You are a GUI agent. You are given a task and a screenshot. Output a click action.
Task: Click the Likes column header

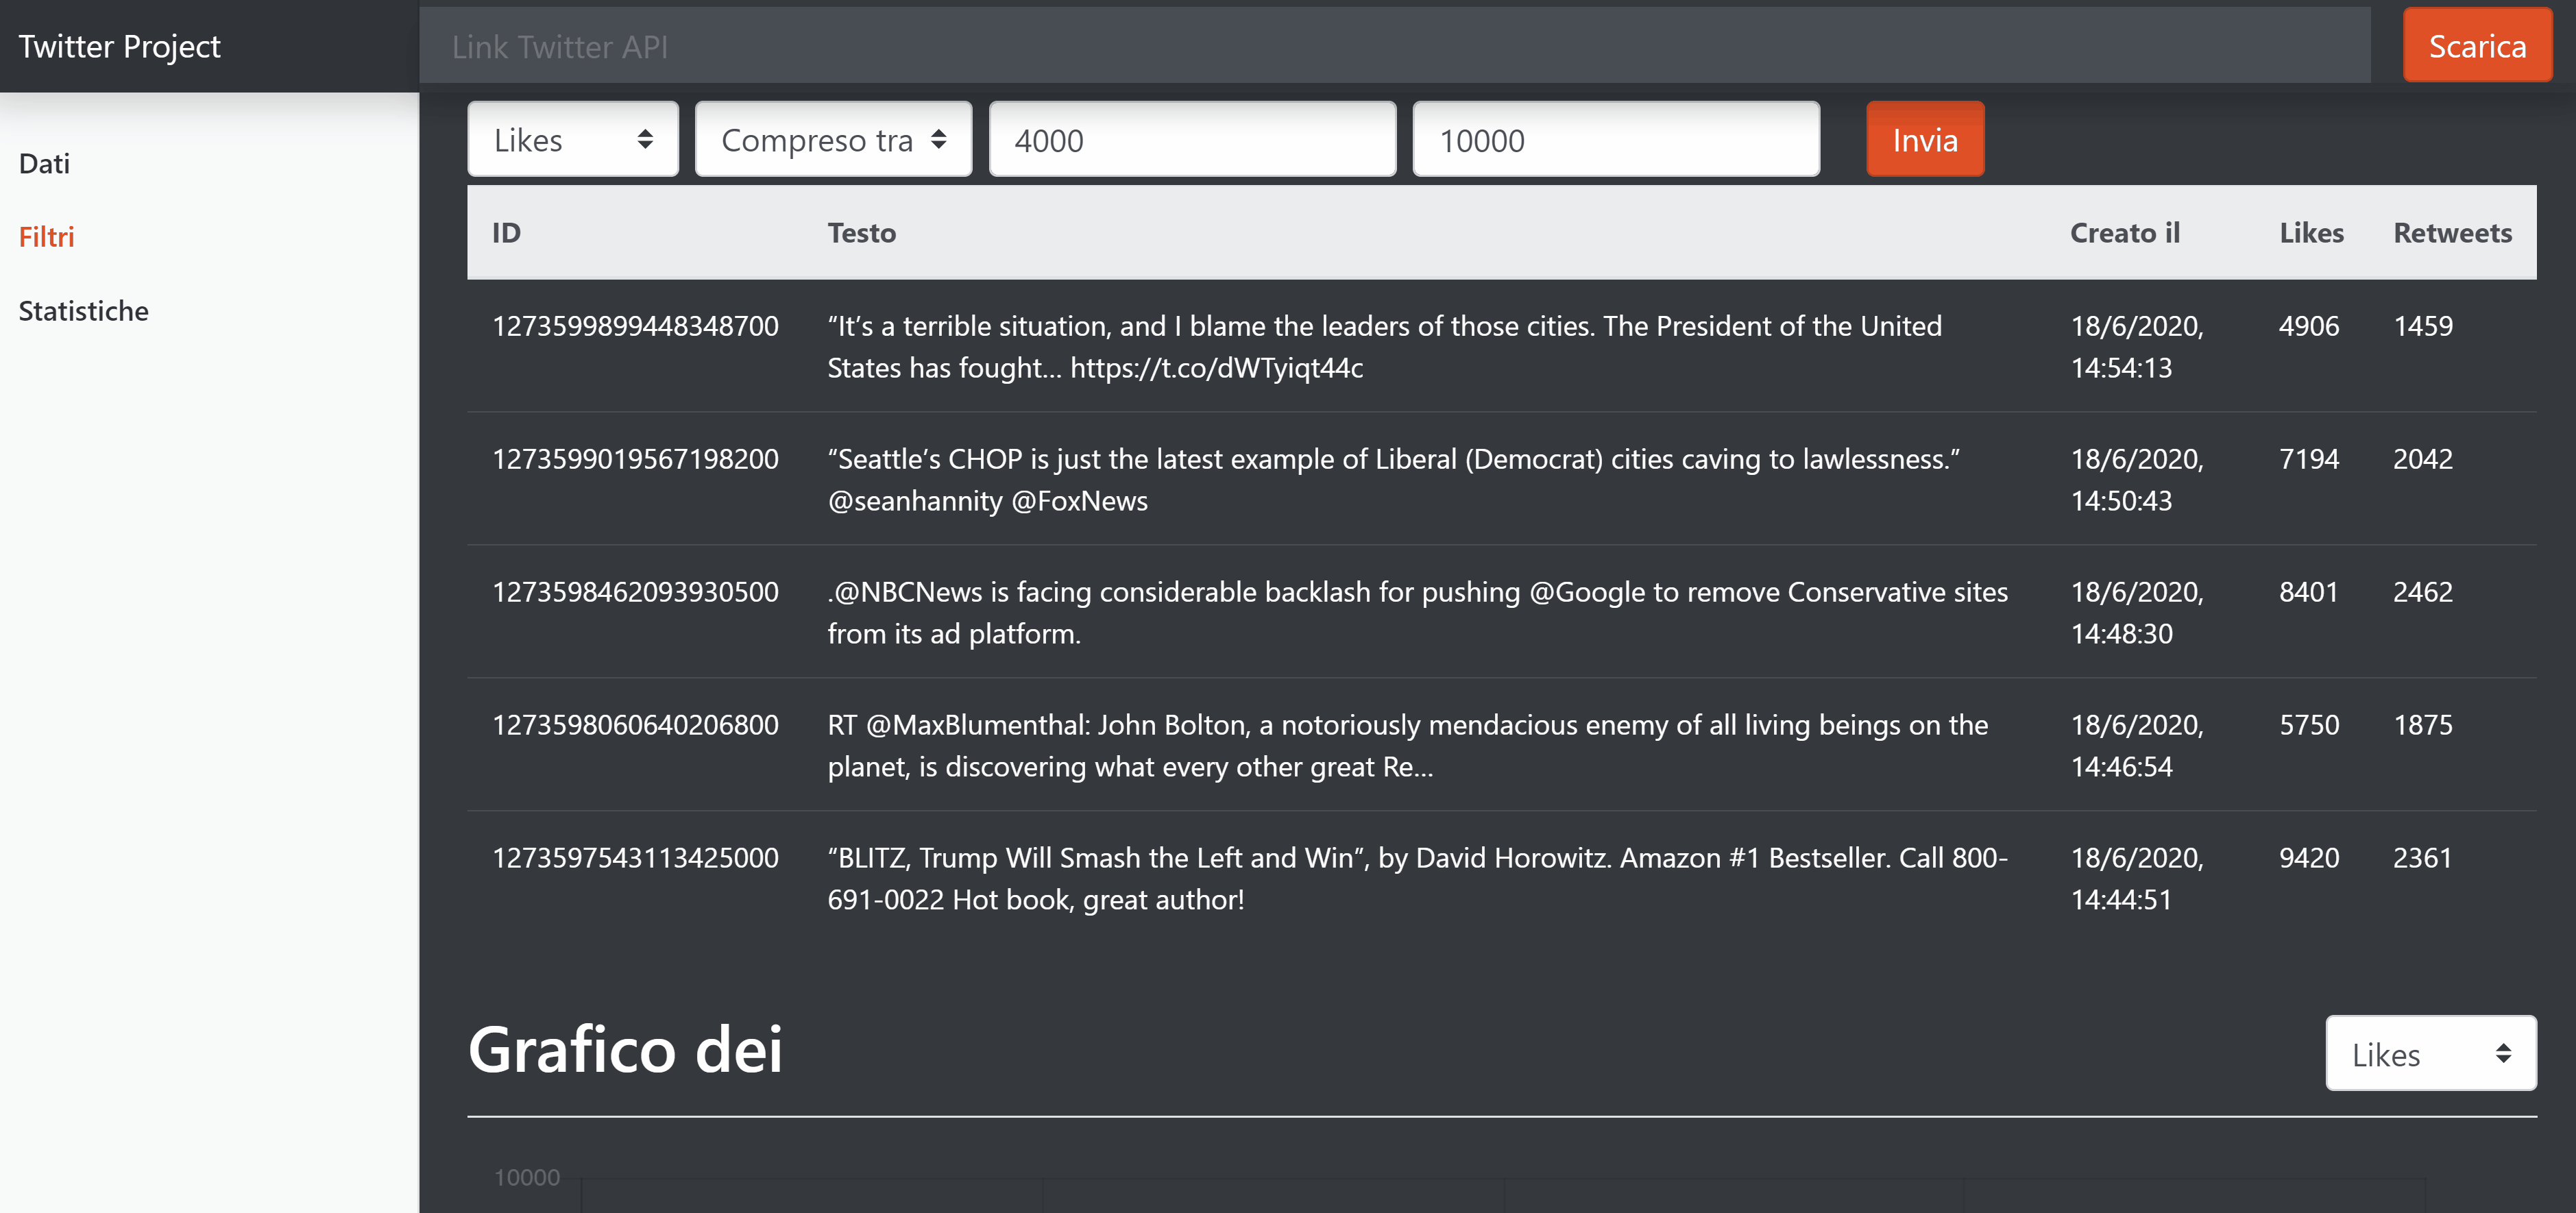coord(2310,233)
